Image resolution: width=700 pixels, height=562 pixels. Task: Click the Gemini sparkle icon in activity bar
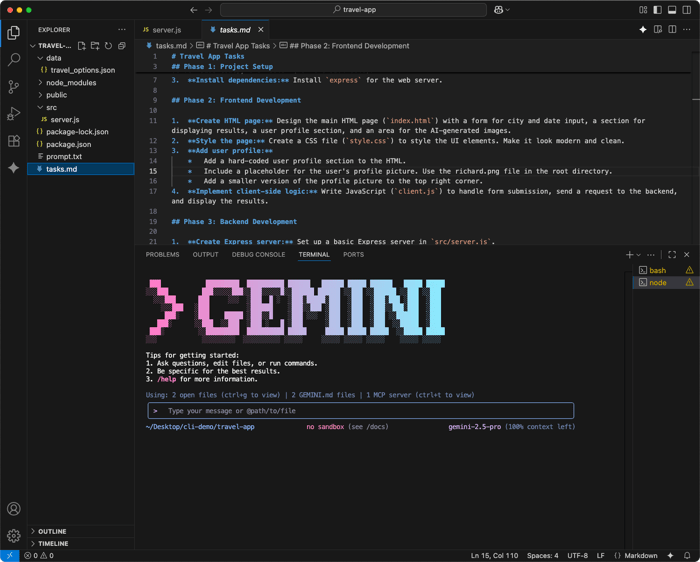14,168
